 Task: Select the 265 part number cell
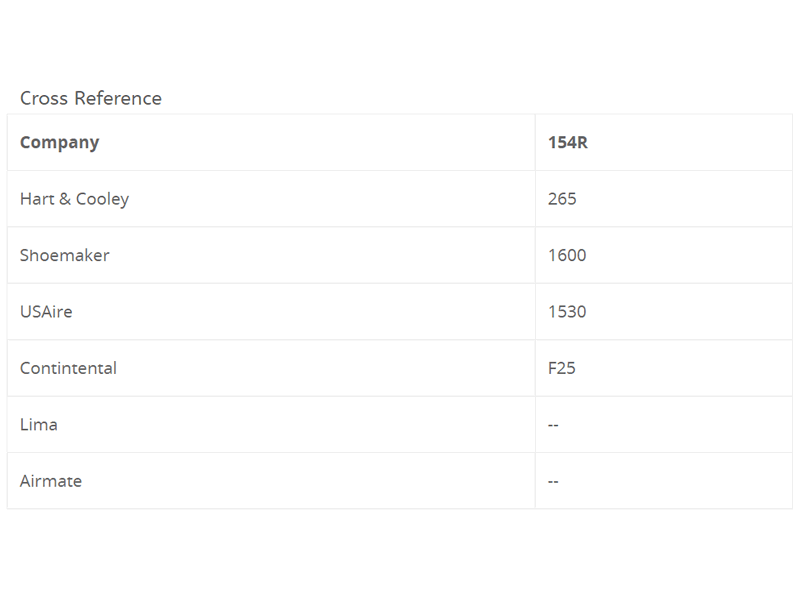pos(562,199)
